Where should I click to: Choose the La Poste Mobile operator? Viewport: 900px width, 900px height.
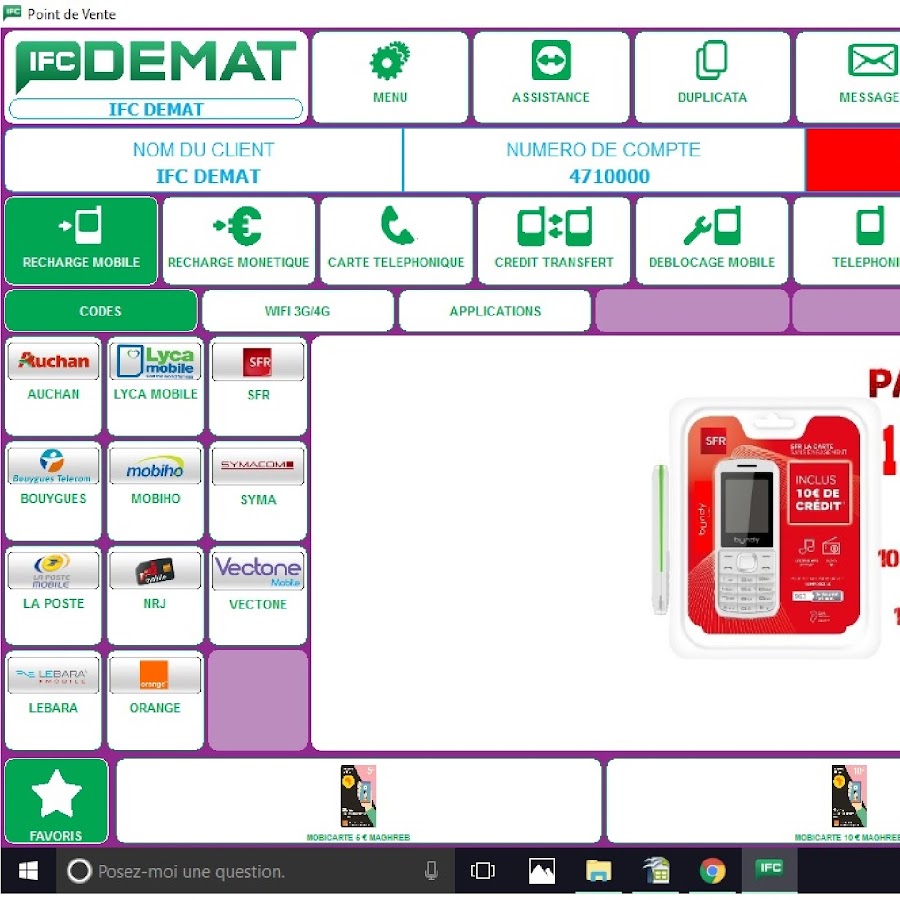(x=53, y=596)
